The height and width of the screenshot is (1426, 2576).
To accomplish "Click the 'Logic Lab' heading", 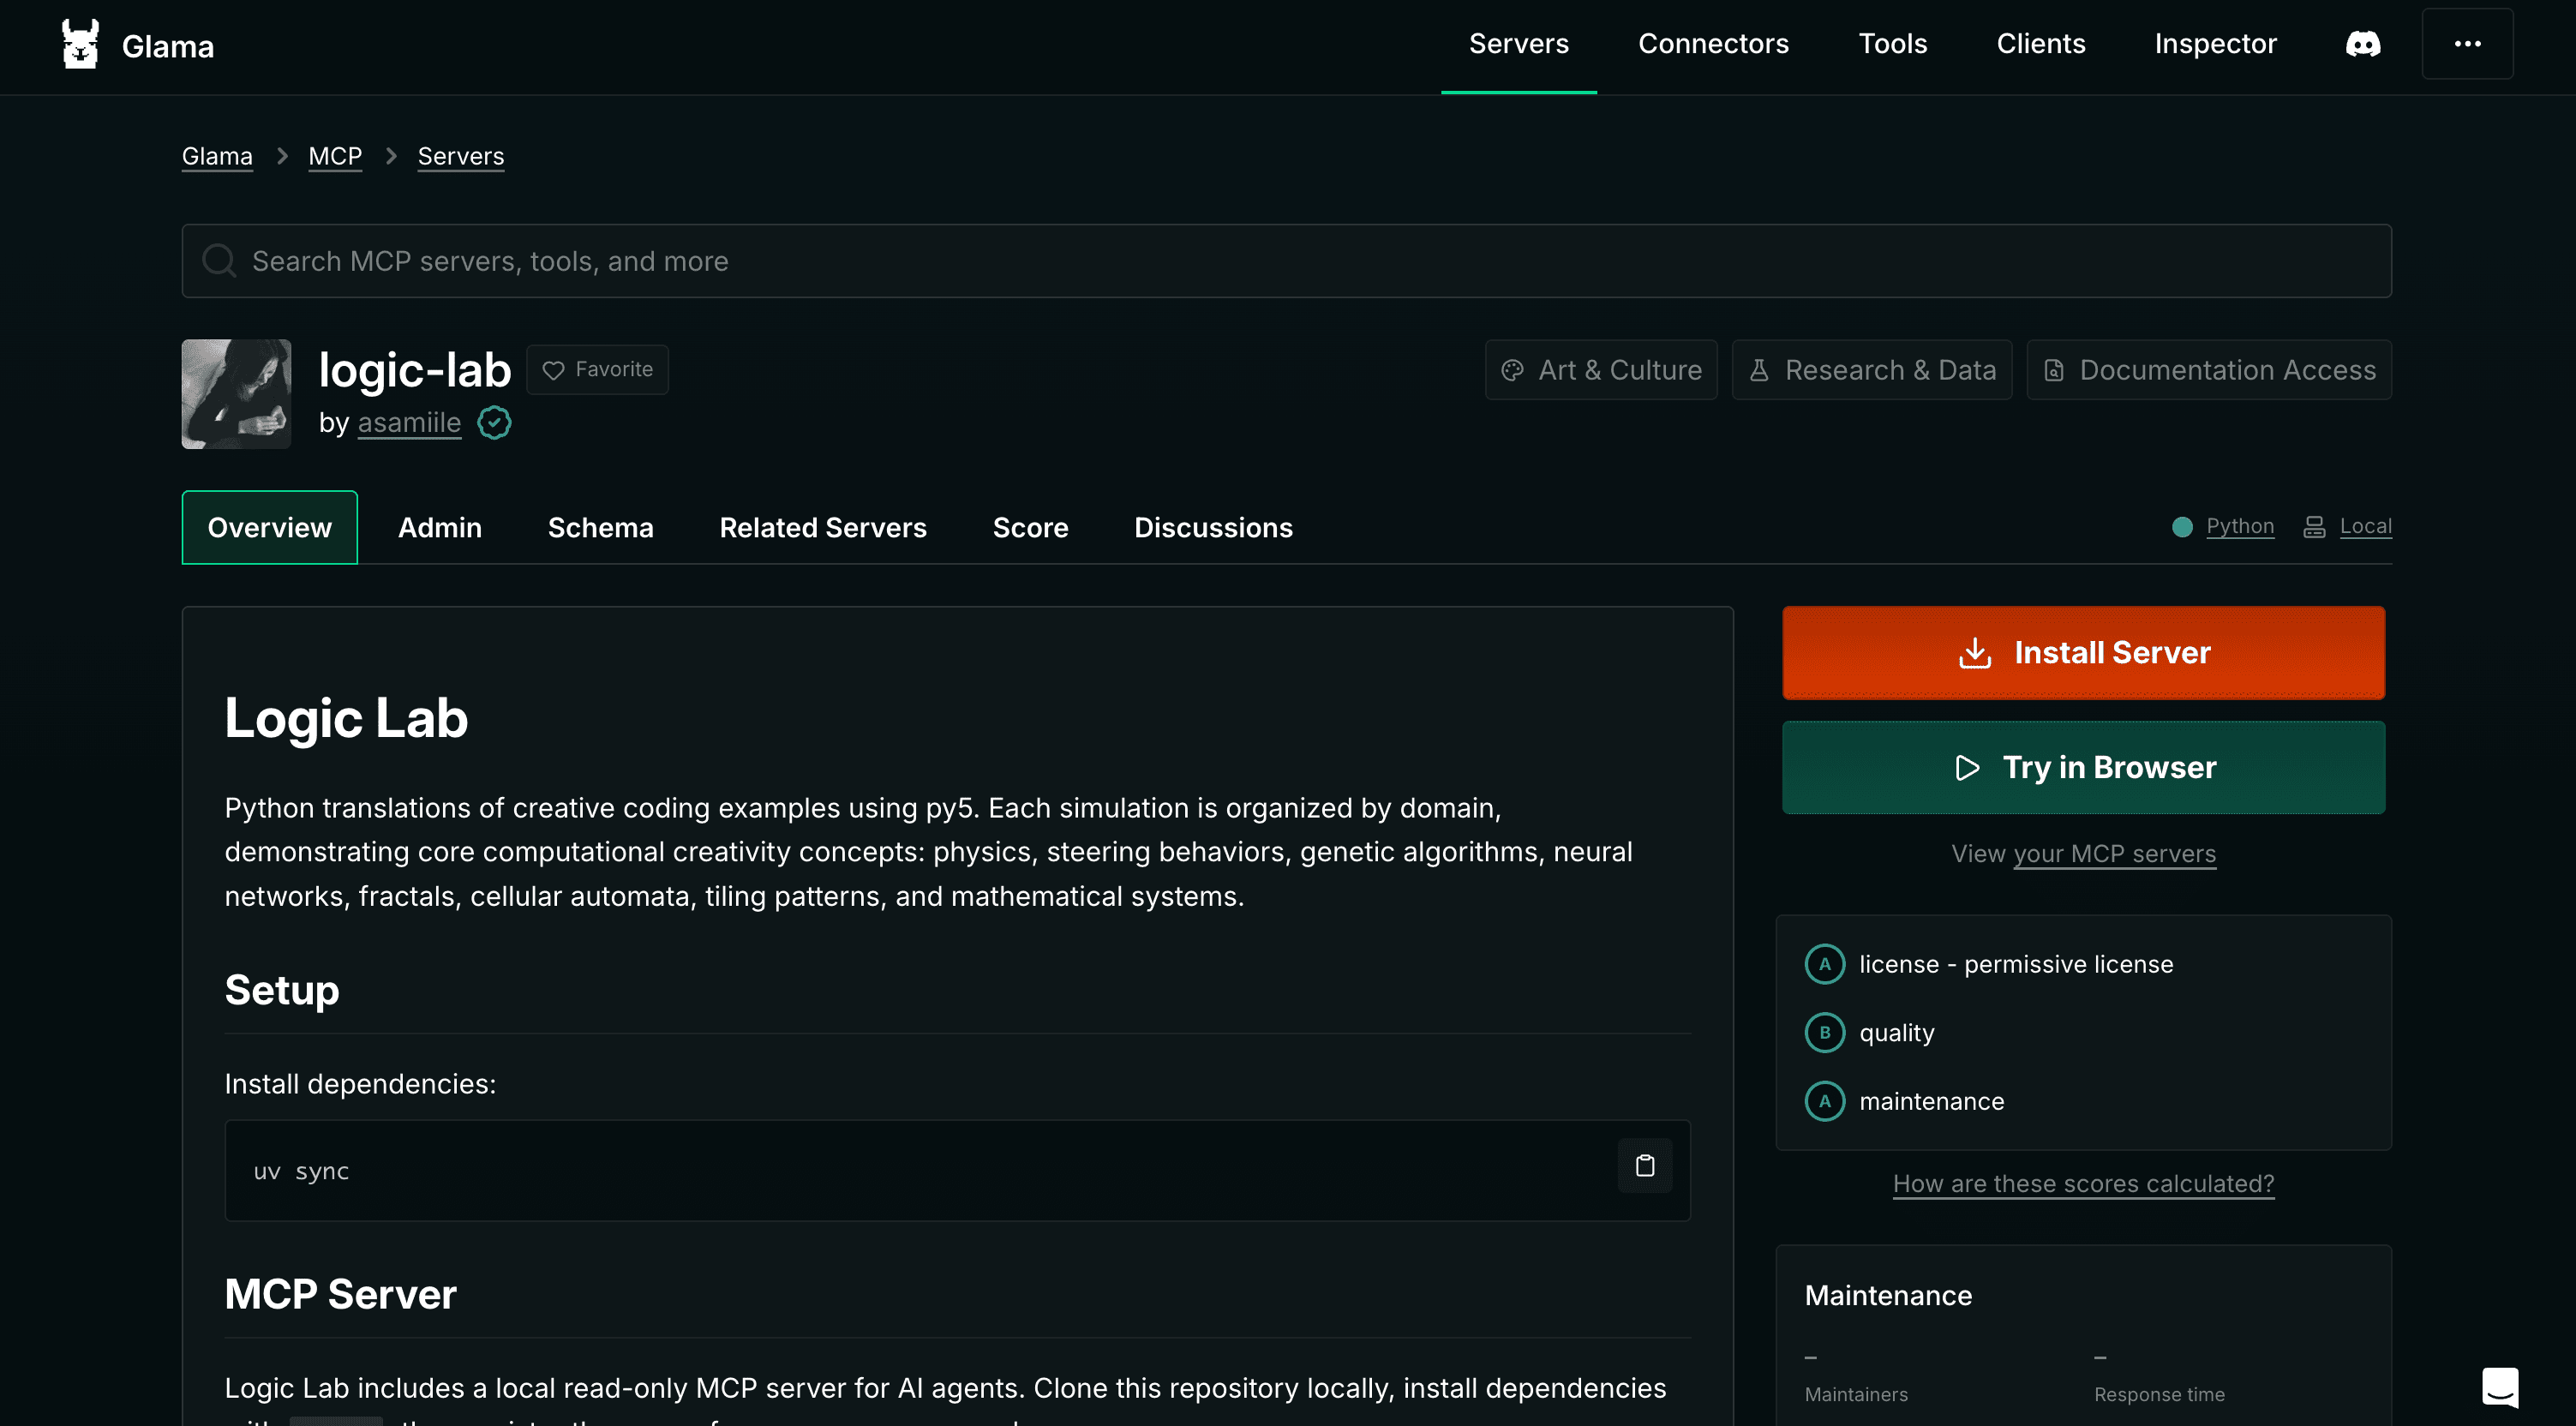I will tap(346, 718).
